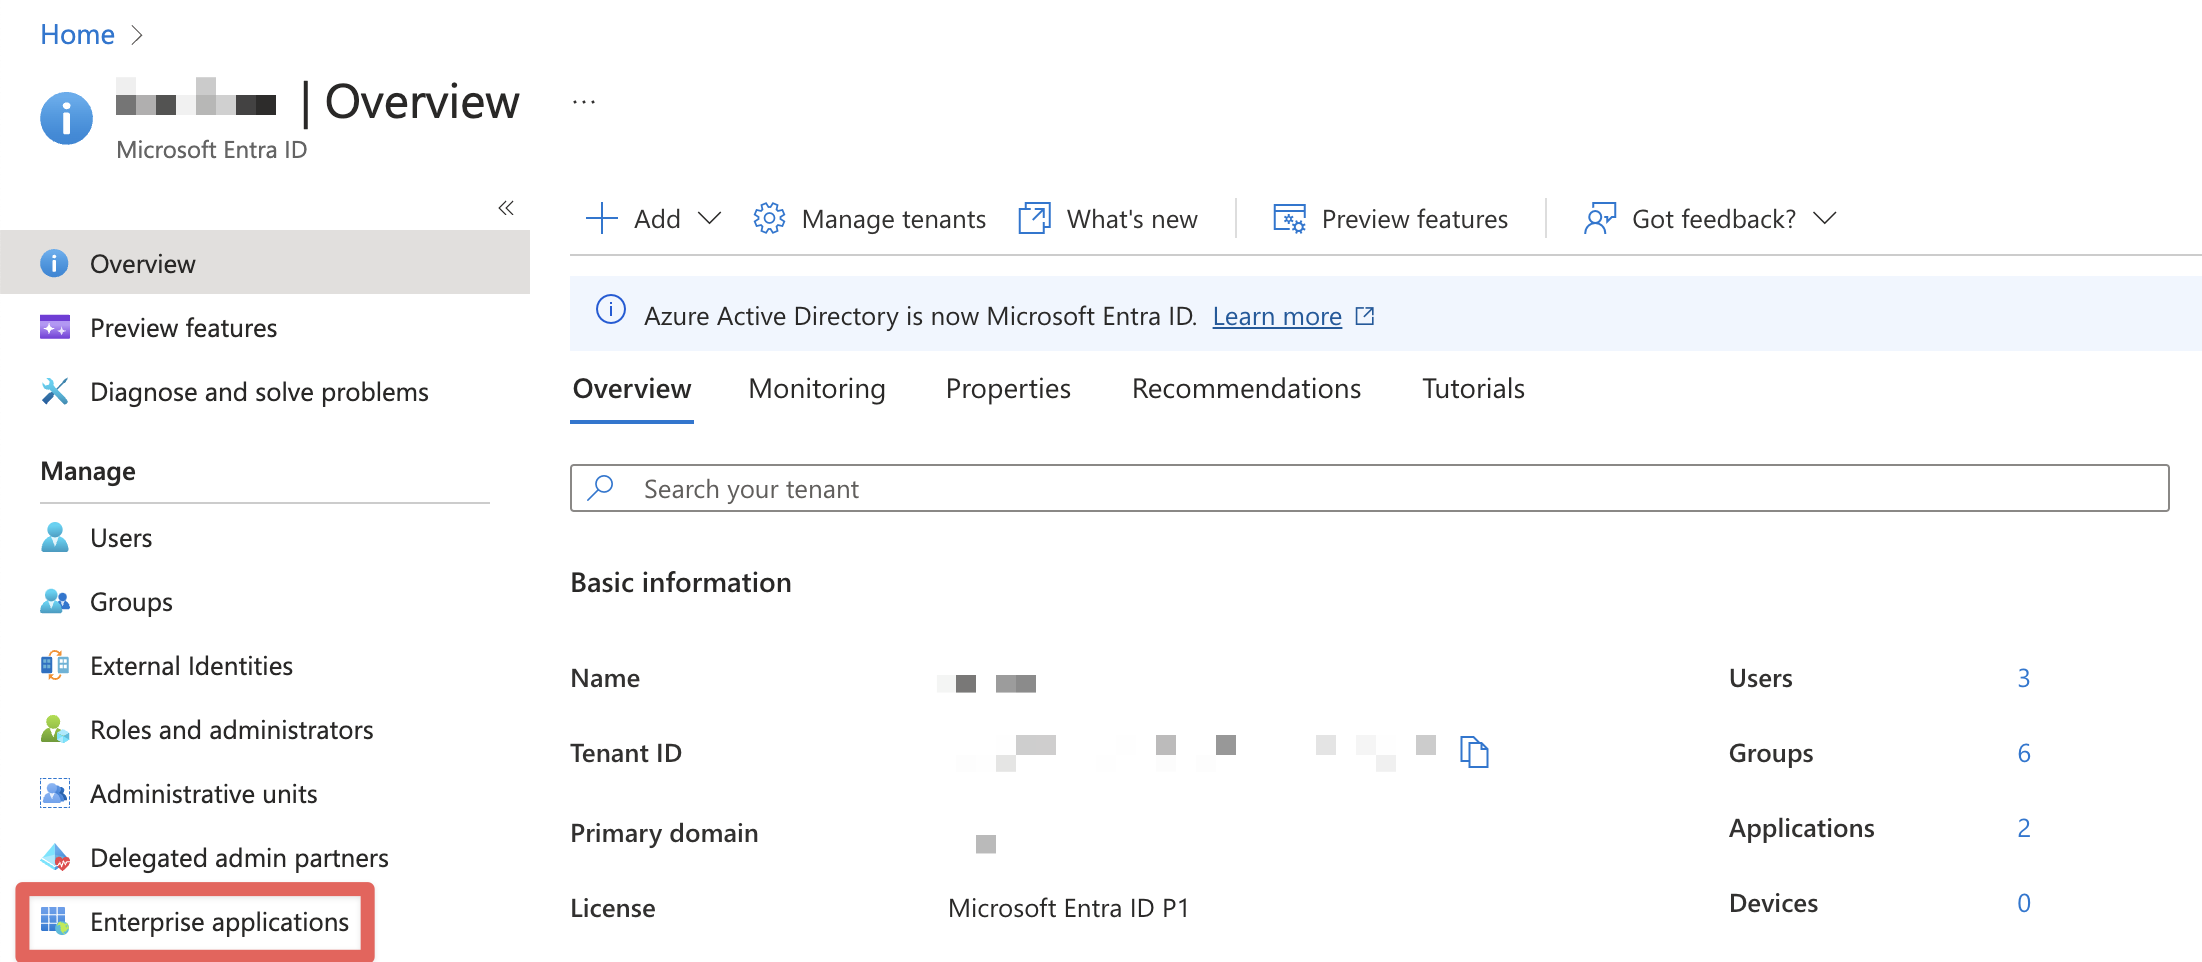Follow the Learn more link

coord(1277,316)
